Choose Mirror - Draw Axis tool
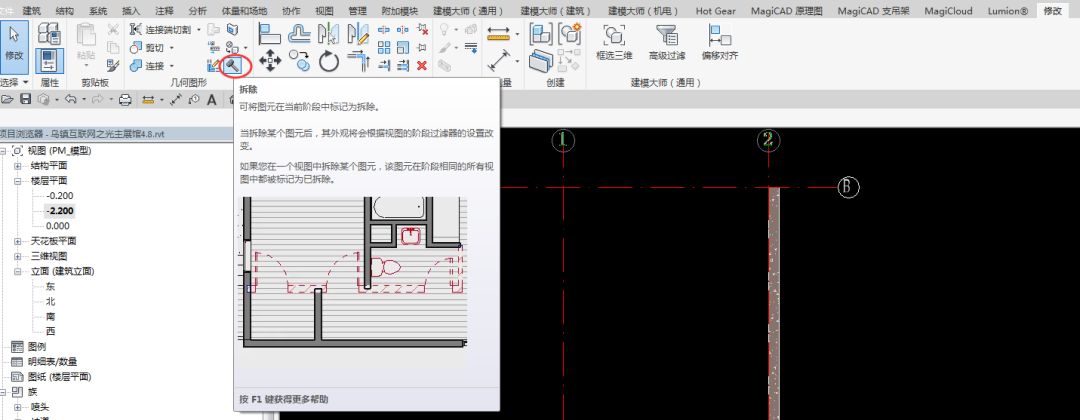The width and height of the screenshot is (1080, 420). 358,34
